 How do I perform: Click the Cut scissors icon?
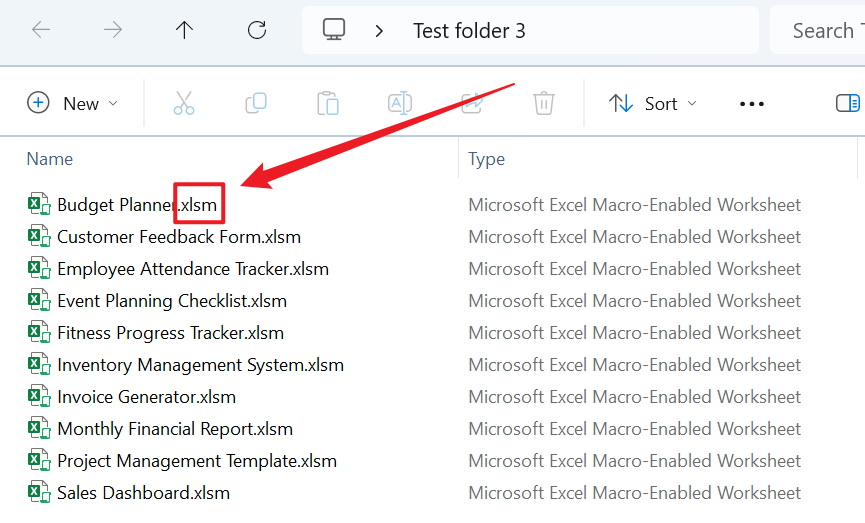[x=184, y=103]
